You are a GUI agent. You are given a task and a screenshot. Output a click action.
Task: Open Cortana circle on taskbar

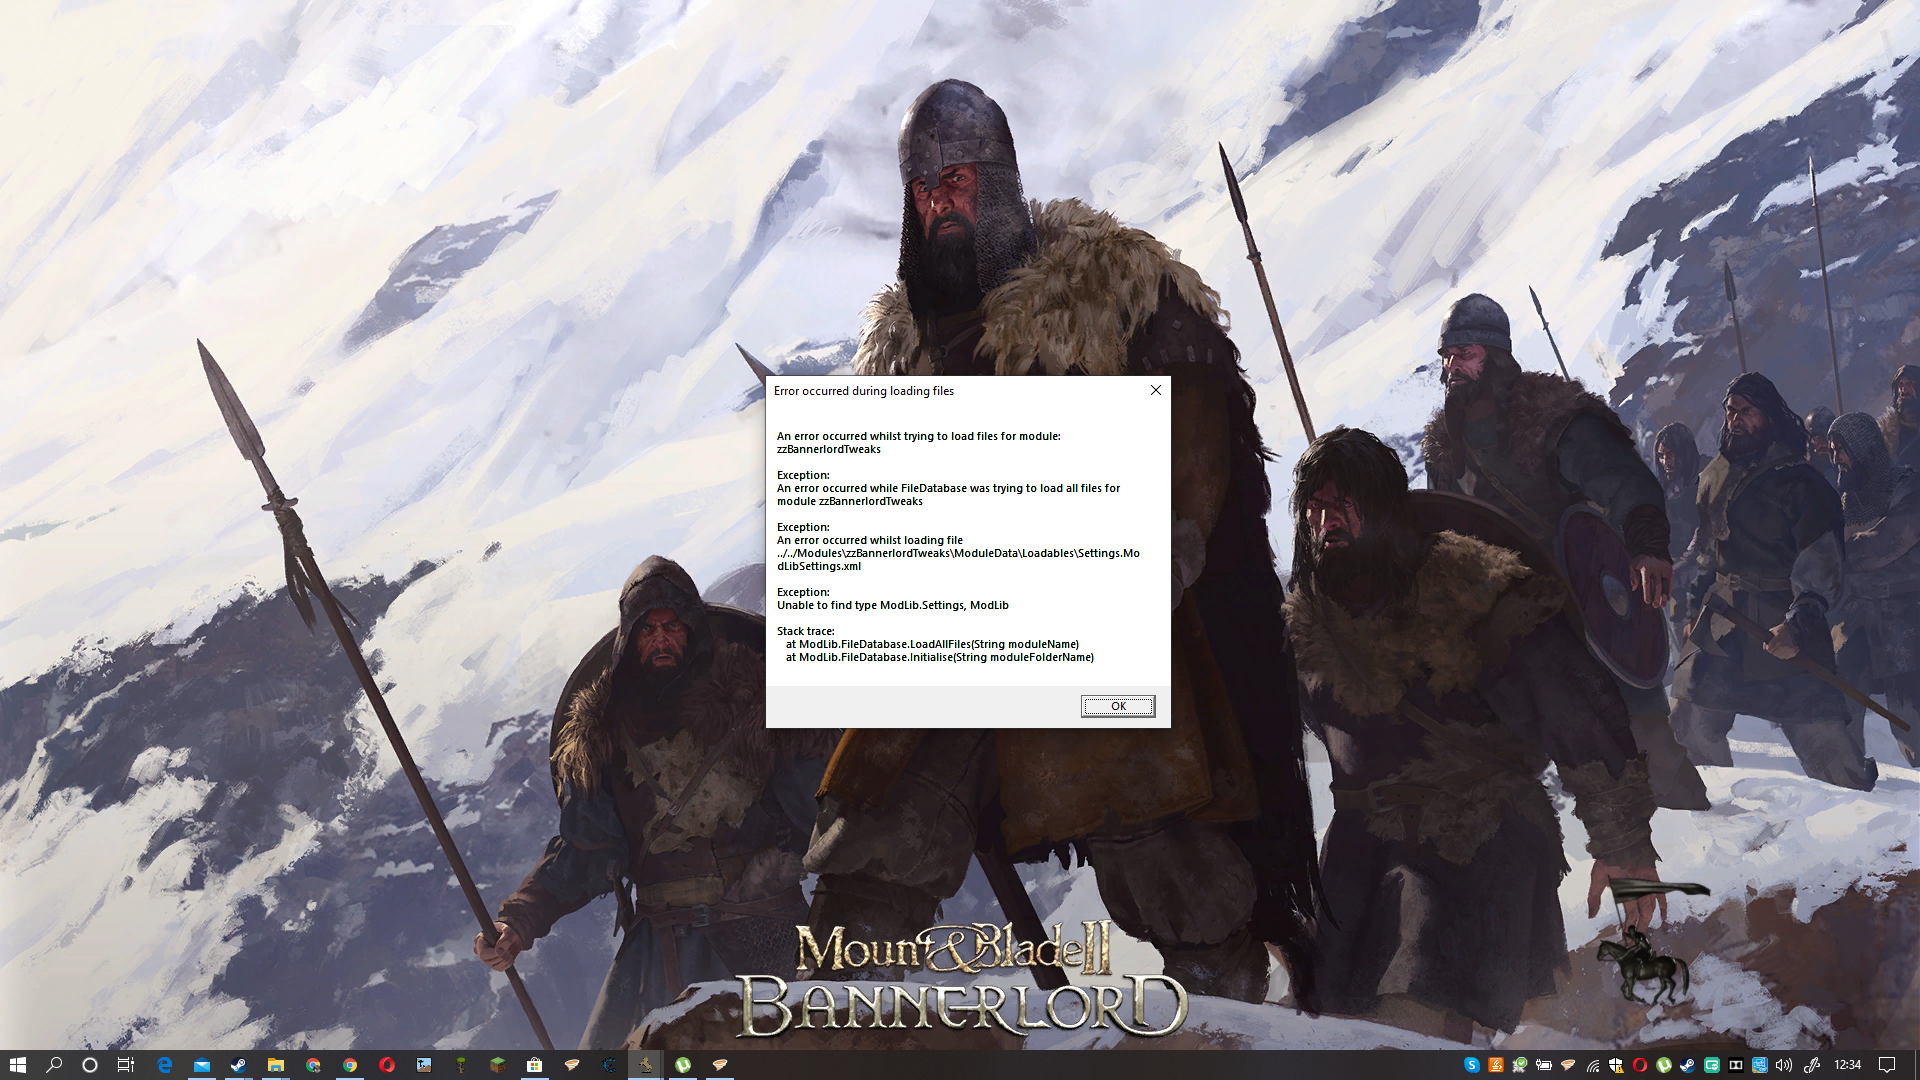(90, 1065)
